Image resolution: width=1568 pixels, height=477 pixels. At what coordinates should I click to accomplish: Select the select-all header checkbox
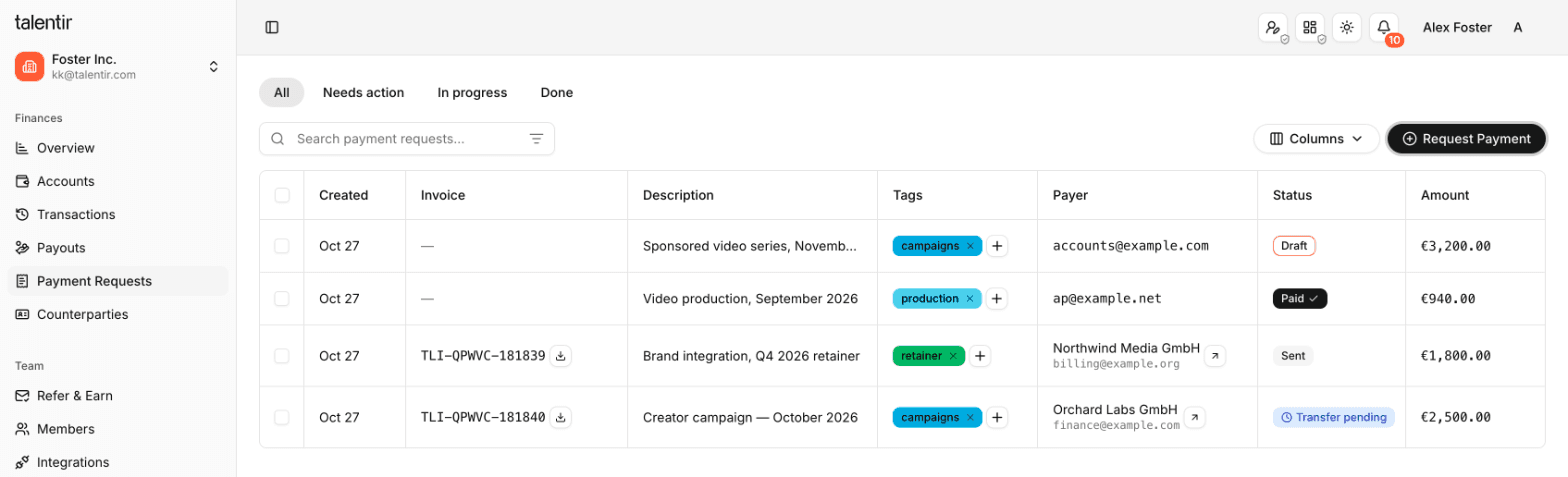click(282, 195)
